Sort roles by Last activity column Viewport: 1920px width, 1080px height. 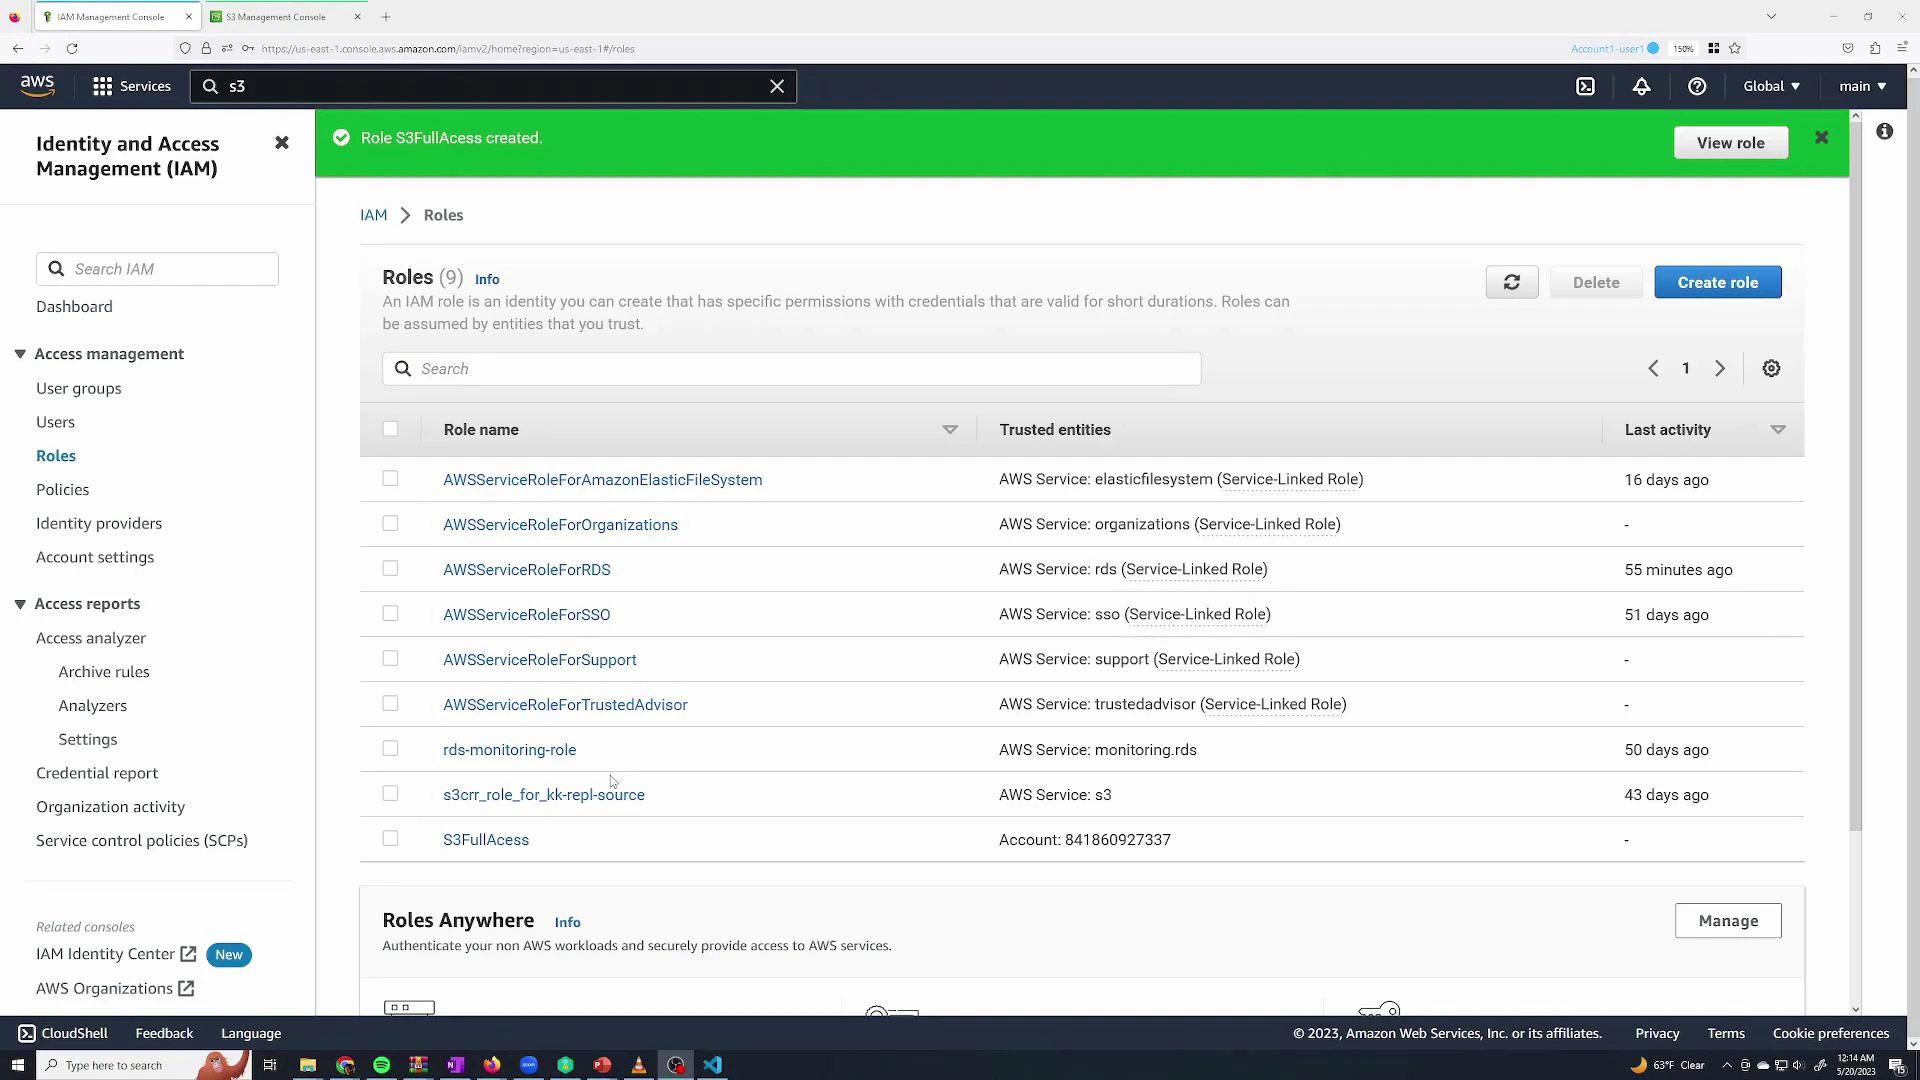[1666, 429]
